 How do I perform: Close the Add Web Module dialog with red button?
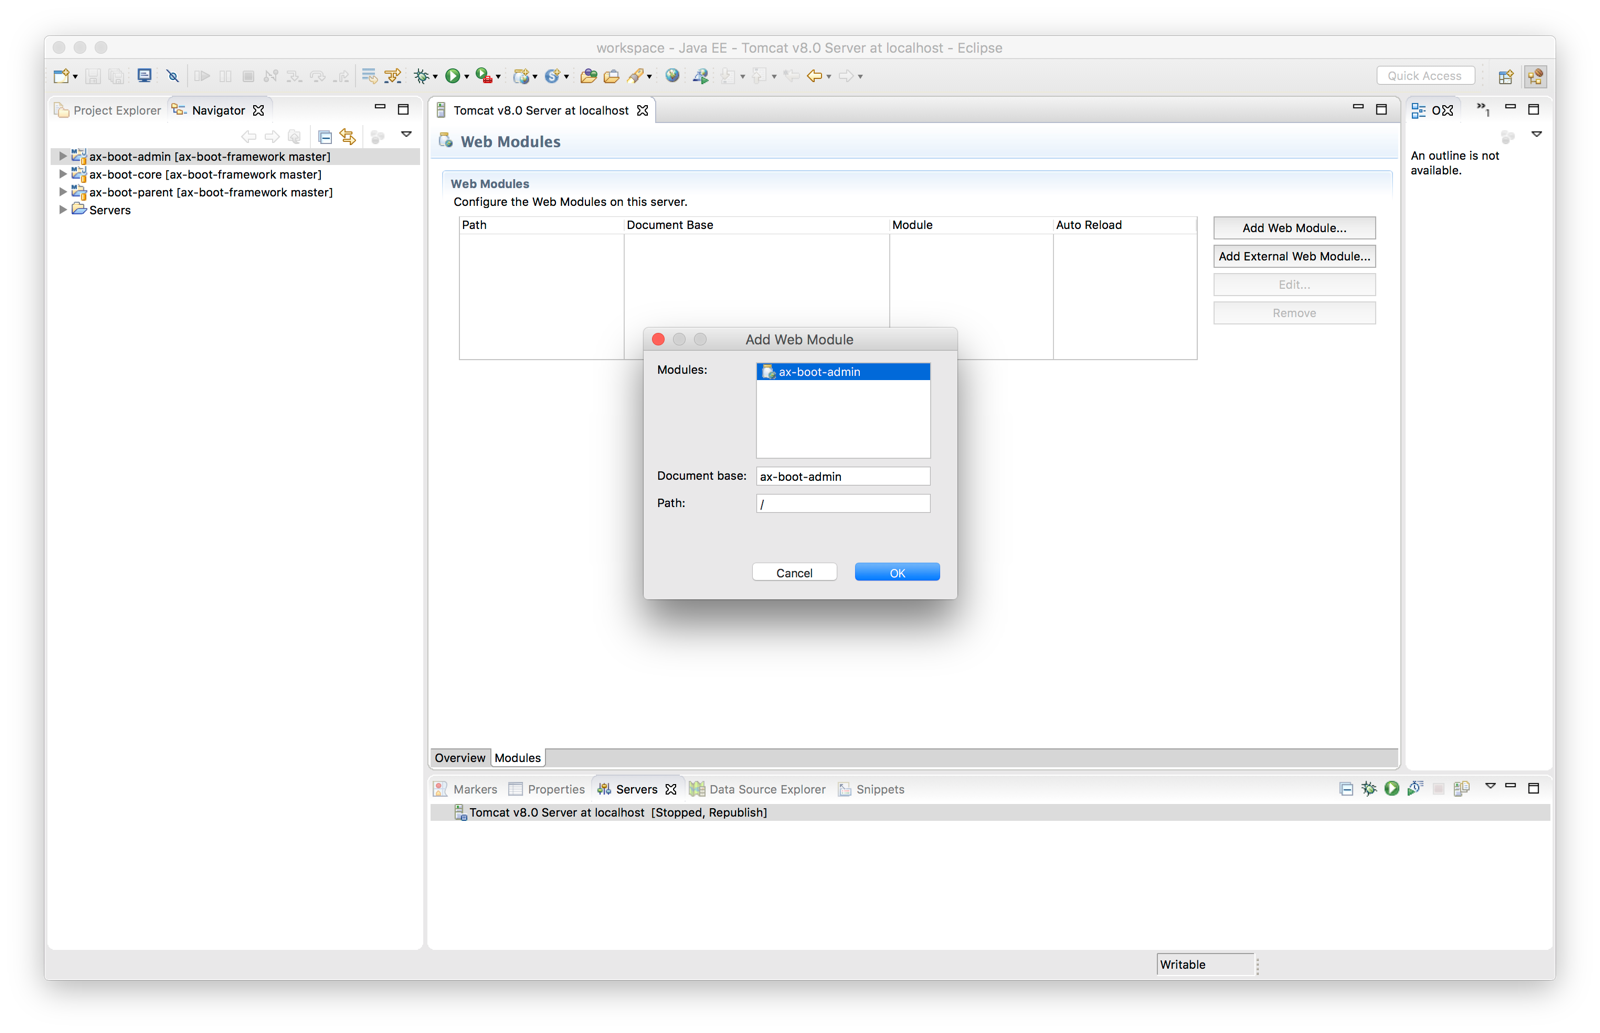pos(658,339)
